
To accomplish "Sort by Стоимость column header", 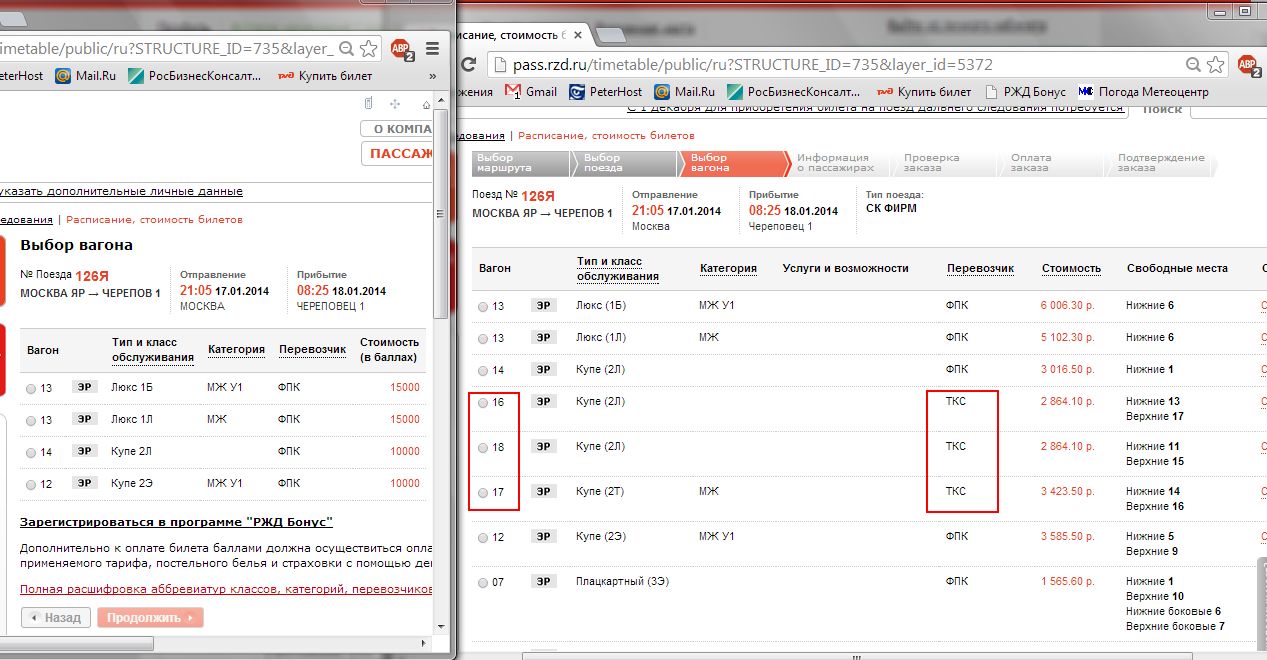I will coord(1071,268).
